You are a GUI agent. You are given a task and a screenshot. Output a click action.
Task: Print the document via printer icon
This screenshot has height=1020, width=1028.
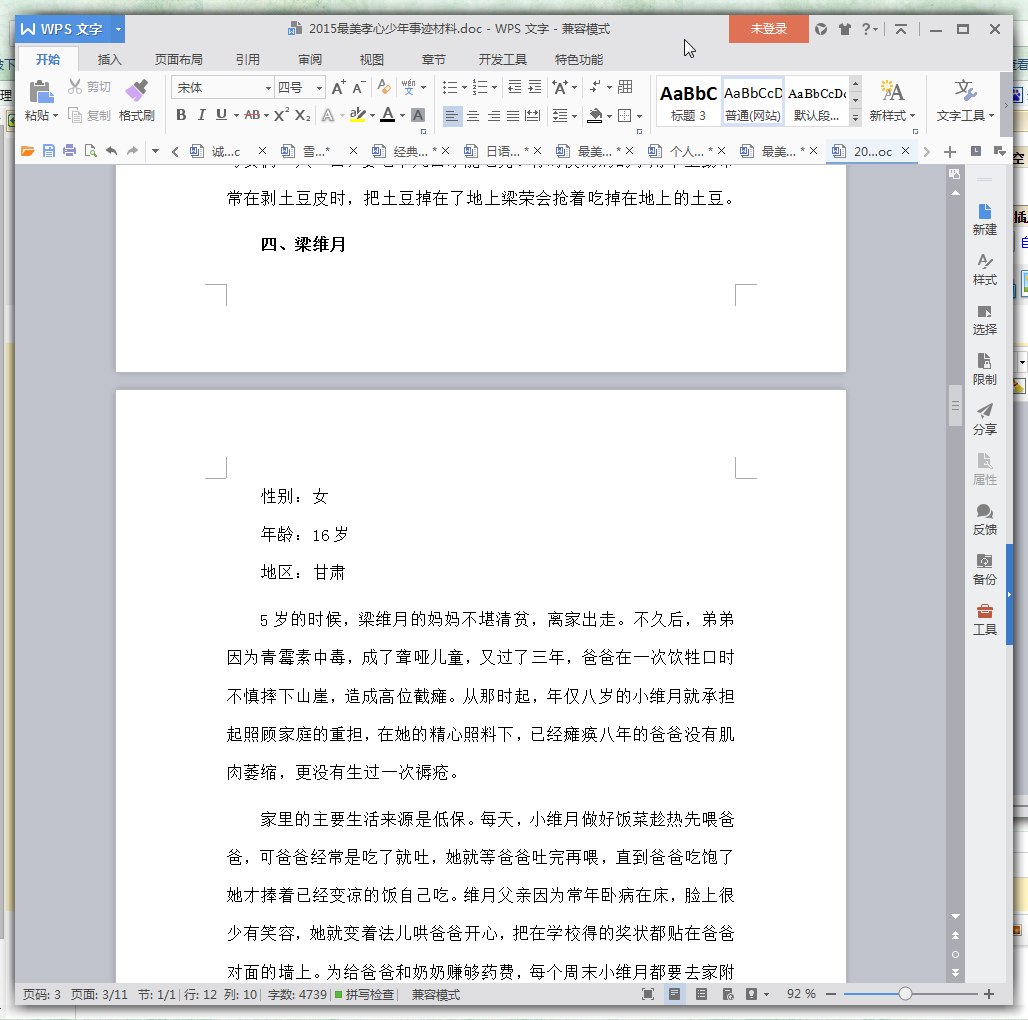click(x=69, y=151)
